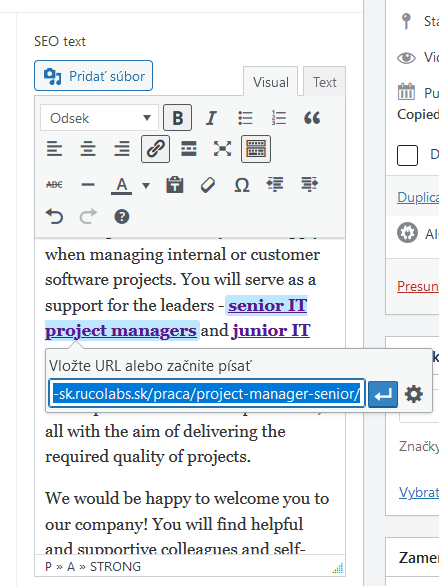Insert a bulleted list
439x586 pixels.
click(x=245, y=118)
